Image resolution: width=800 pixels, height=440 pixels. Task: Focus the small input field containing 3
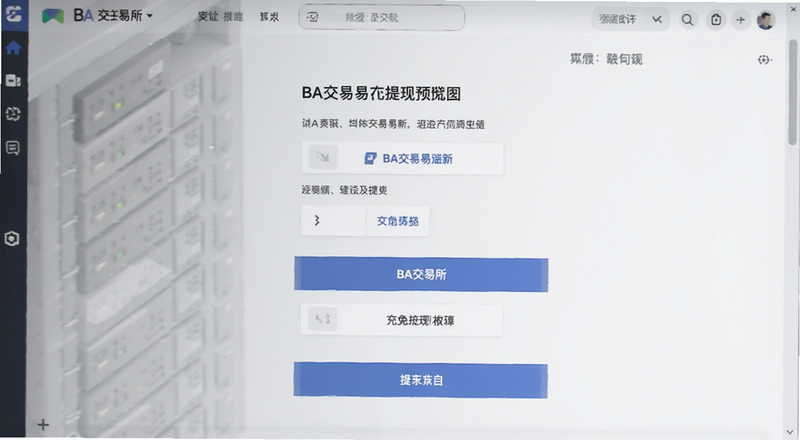334,221
